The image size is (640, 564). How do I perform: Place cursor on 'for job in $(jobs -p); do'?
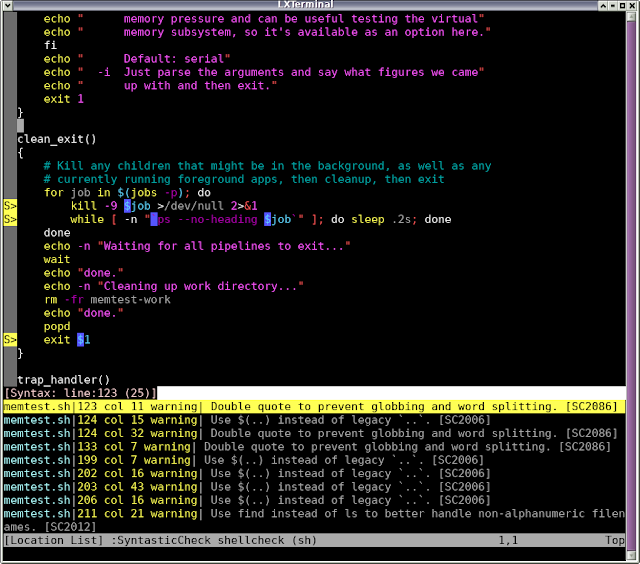[x=127, y=193]
